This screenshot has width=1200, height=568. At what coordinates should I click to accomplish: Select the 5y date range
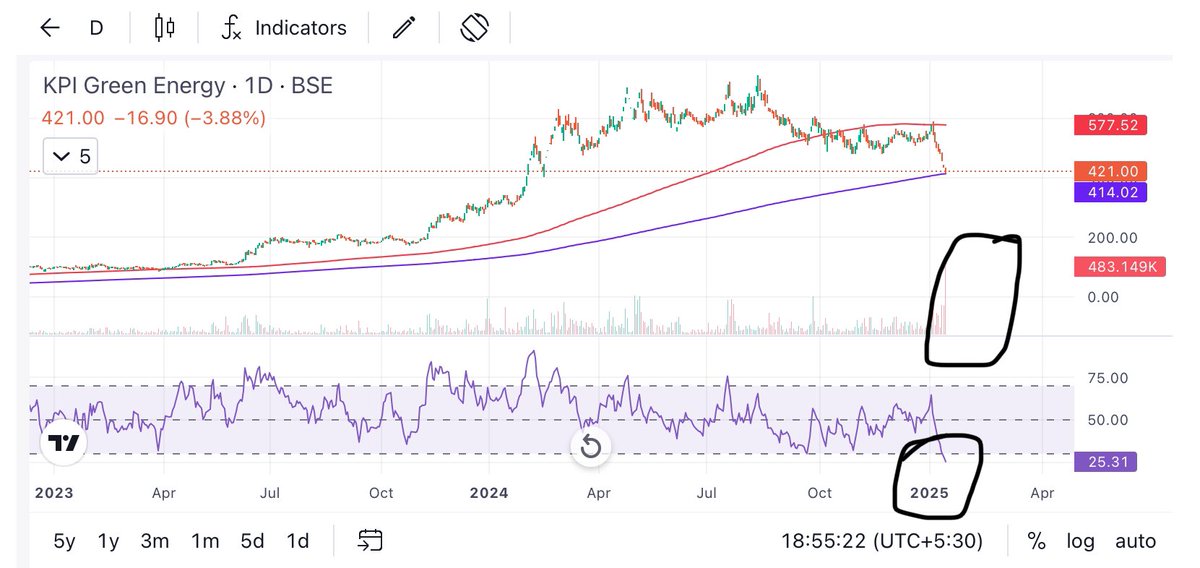64,541
